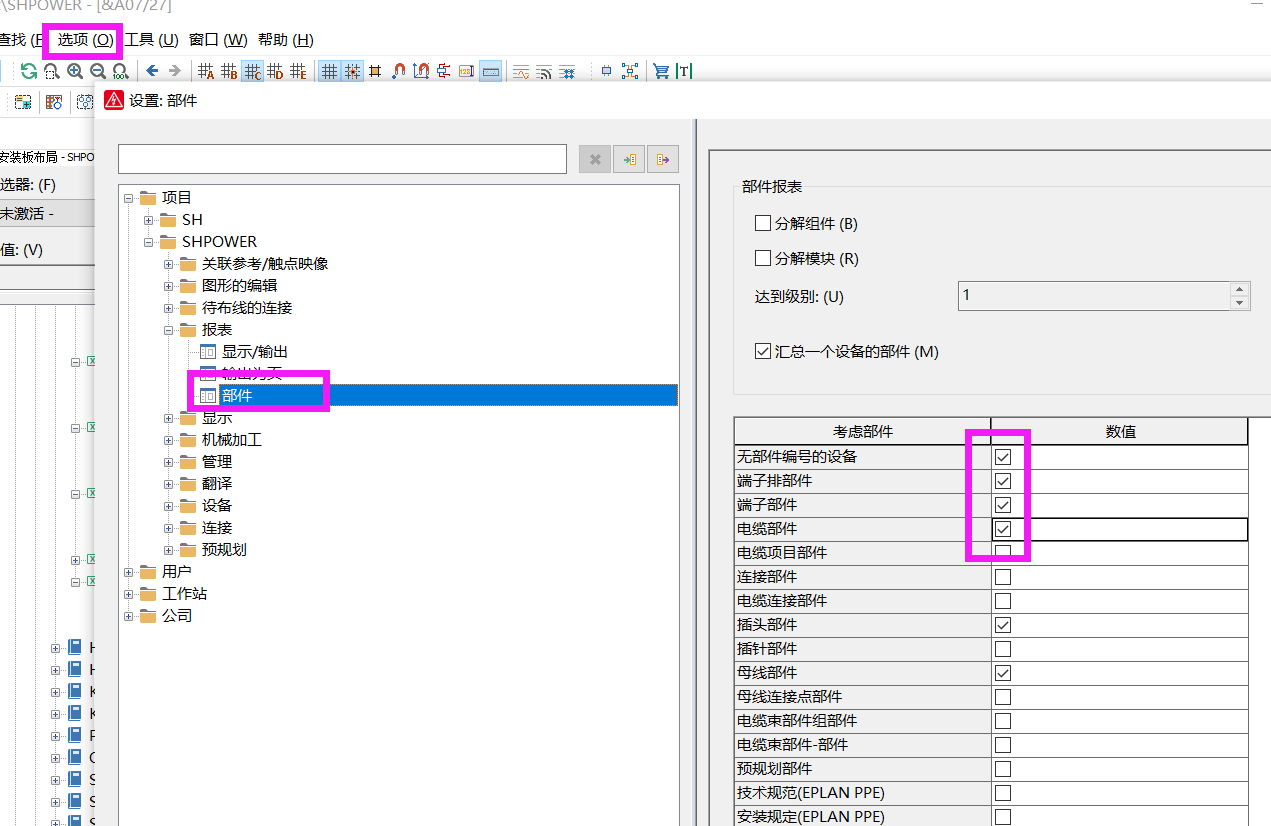Activate the snap to grid magnet icon
Viewport: 1271px width, 826px height.
(398, 71)
